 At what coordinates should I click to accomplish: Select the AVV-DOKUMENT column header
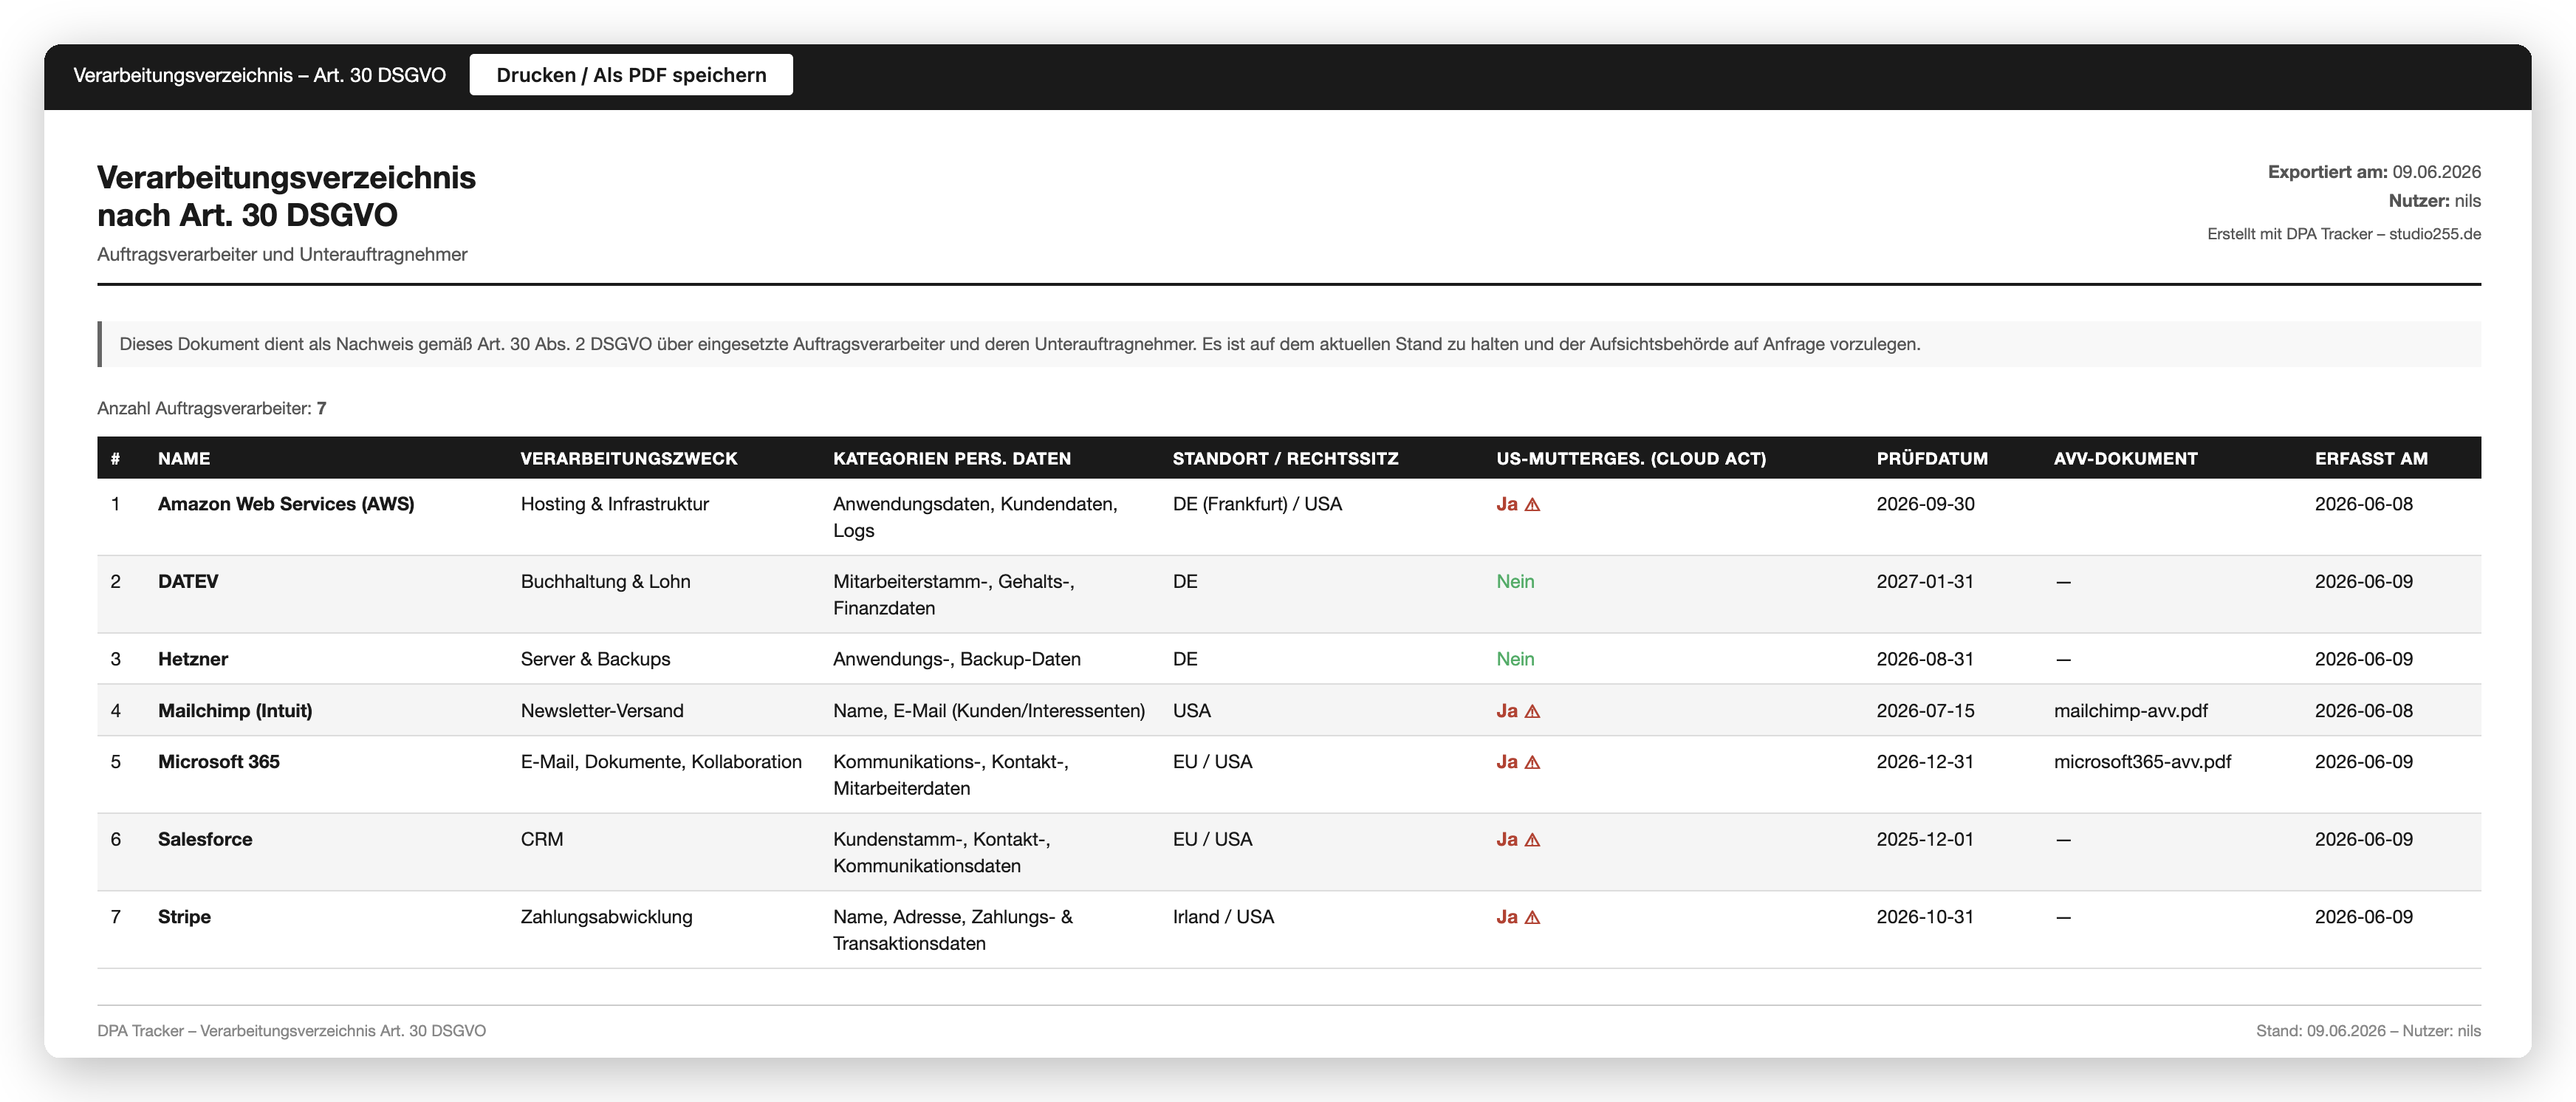tap(2125, 458)
